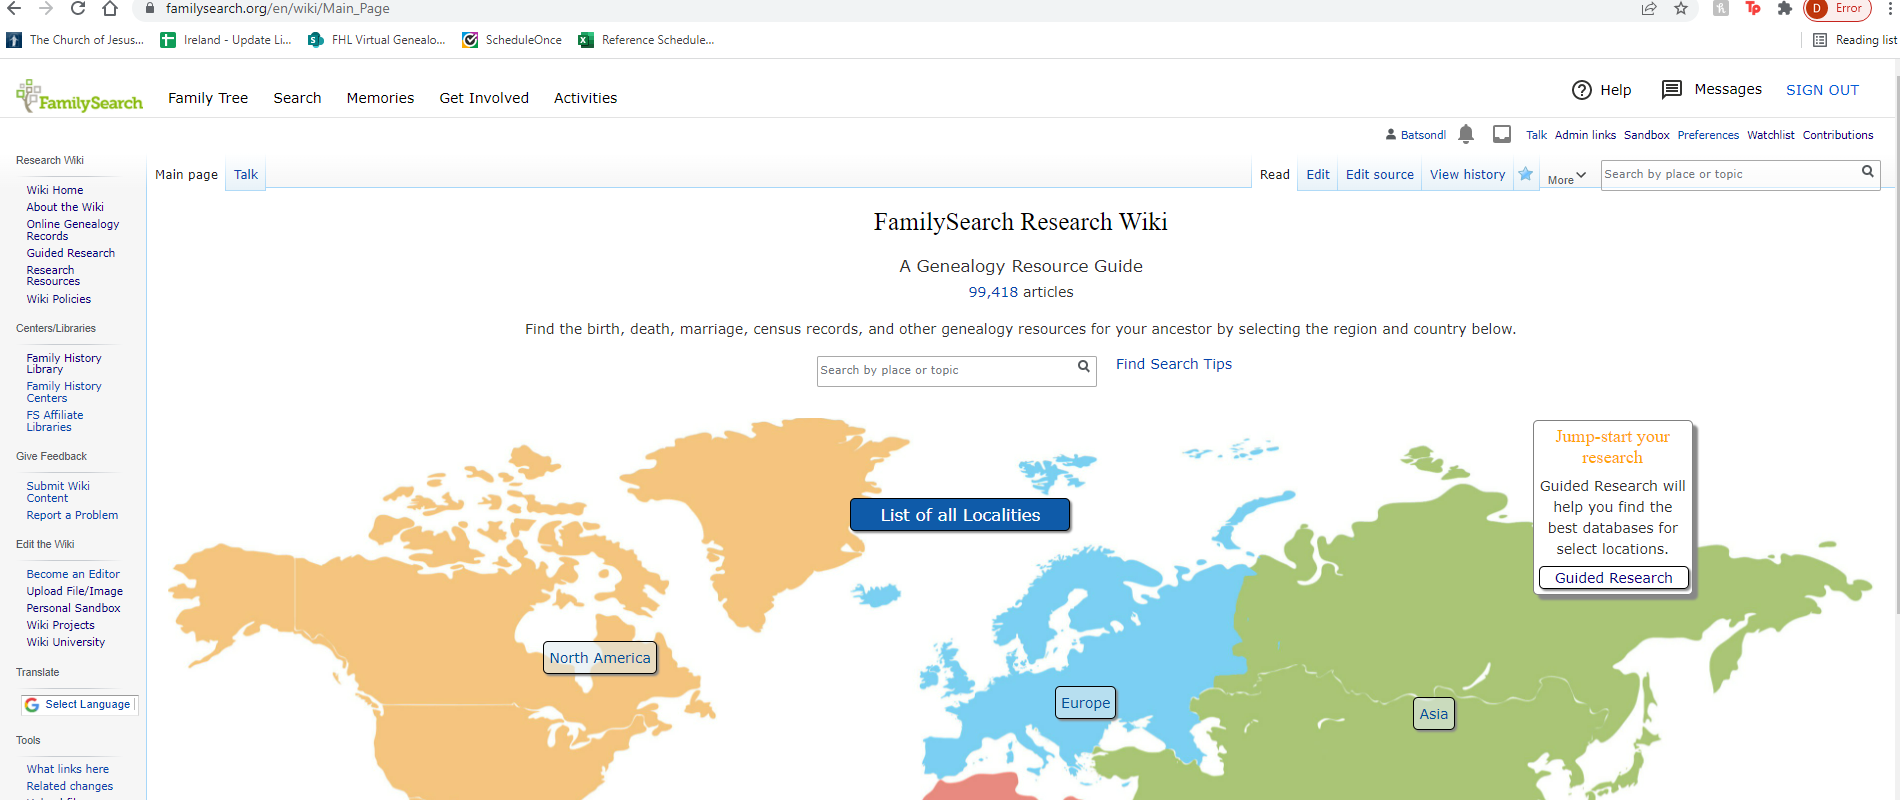The image size is (1900, 800).
Task: Click SIGN OUT
Action: tap(1822, 90)
